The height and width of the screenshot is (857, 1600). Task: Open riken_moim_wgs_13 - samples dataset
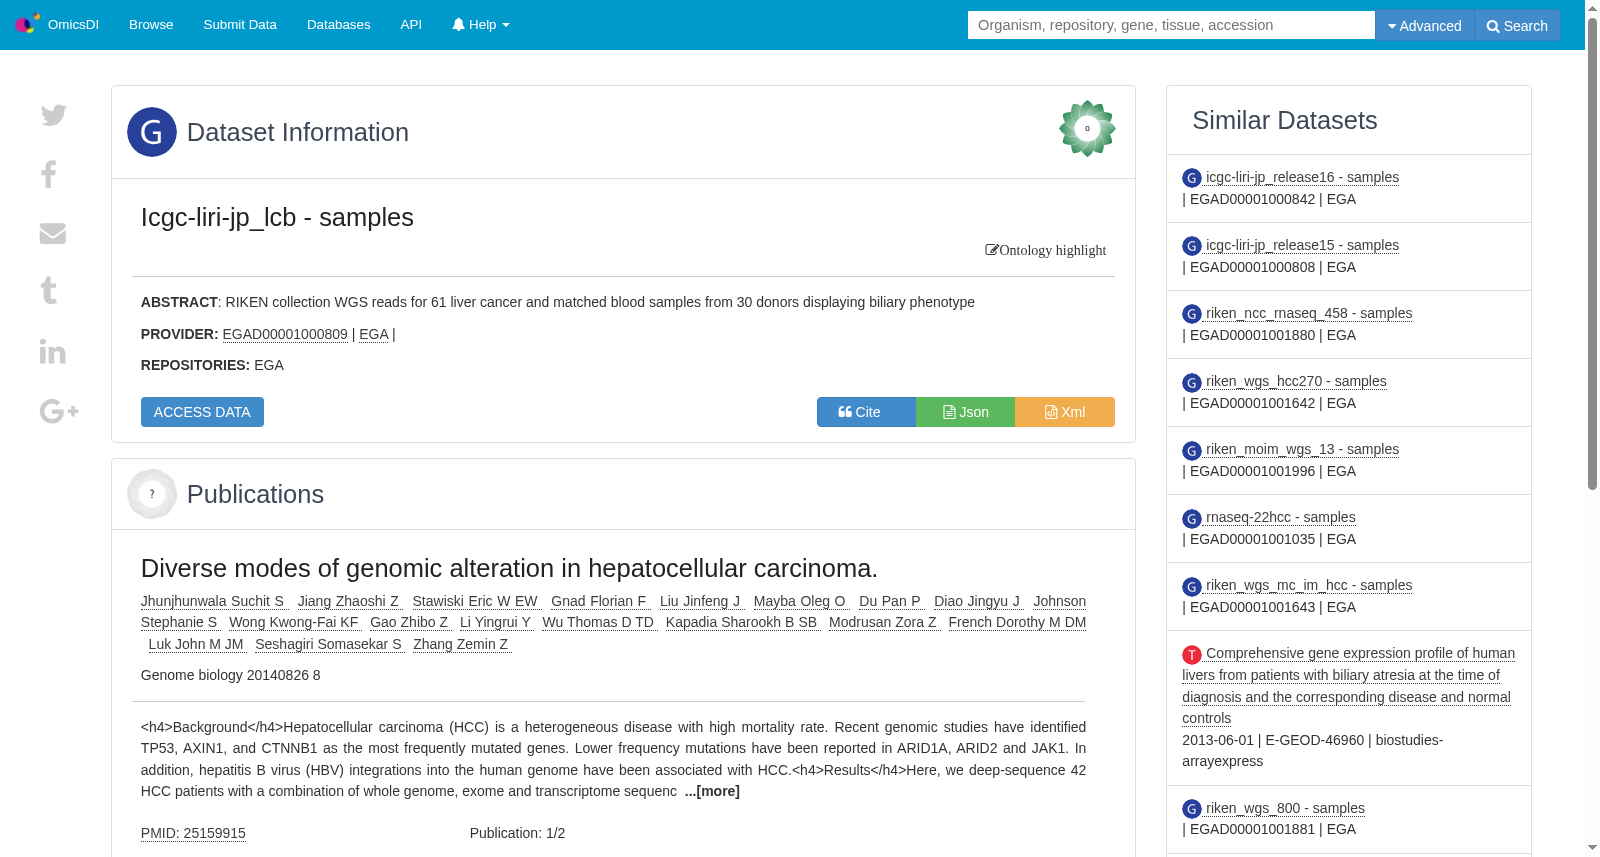(1302, 449)
